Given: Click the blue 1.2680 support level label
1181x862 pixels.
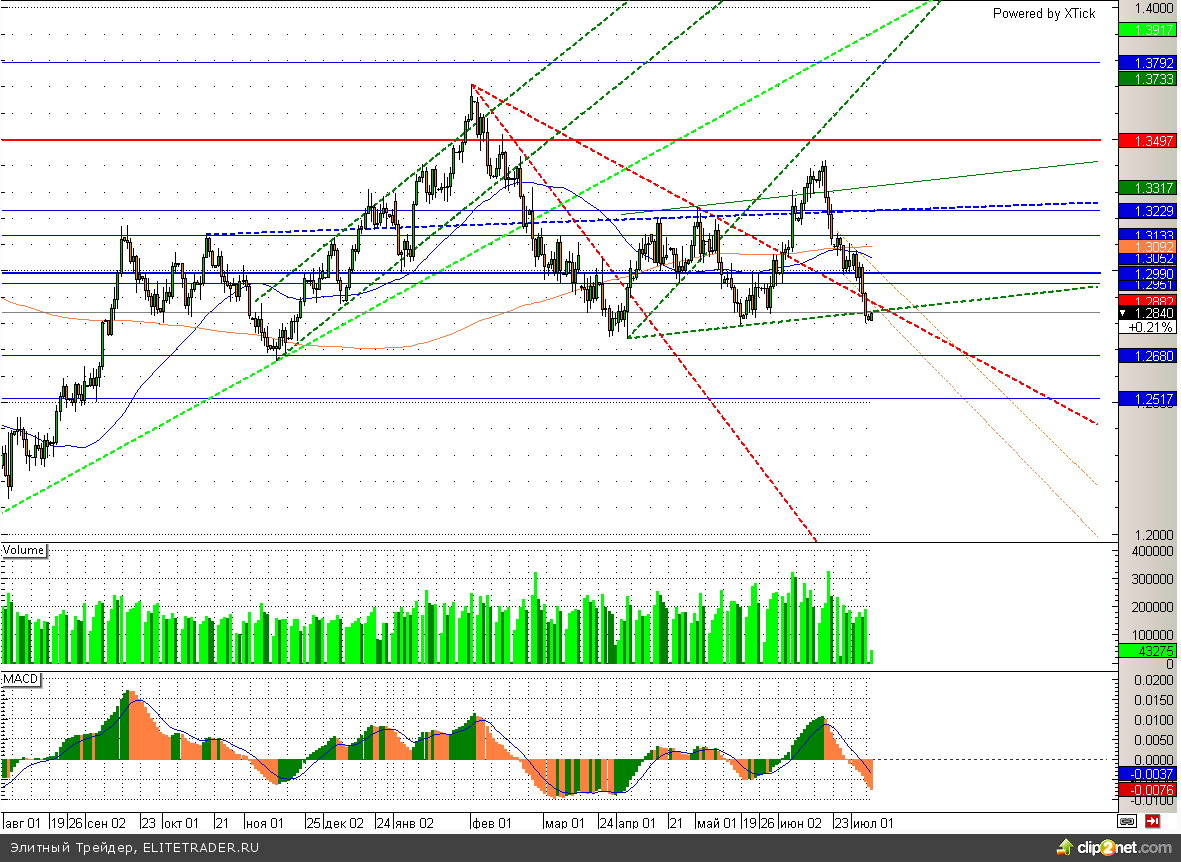Looking at the screenshot, I should [x=1146, y=356].
